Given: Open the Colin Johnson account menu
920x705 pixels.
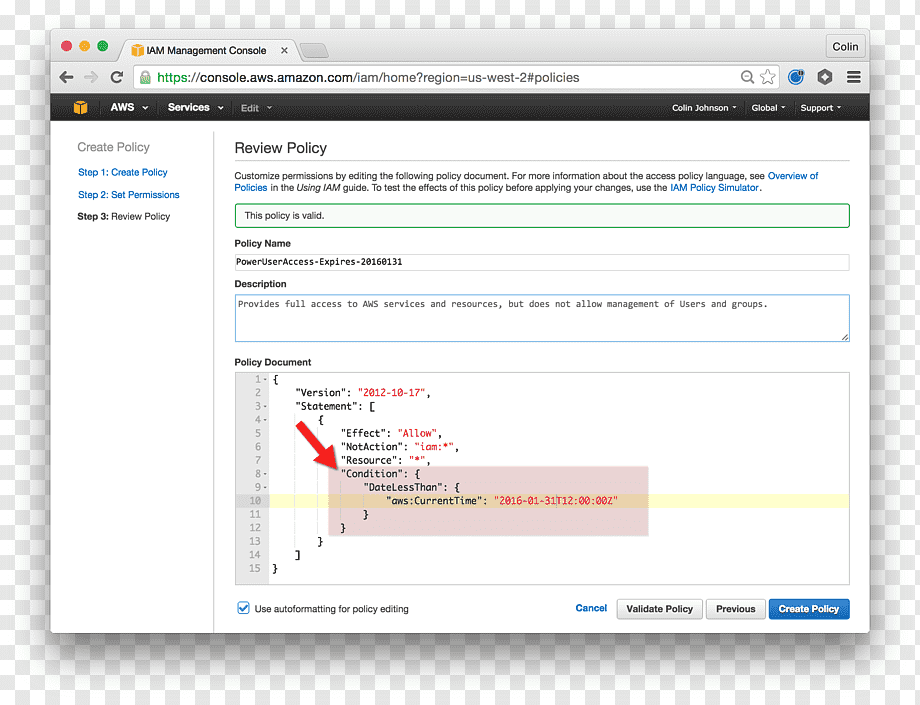Looking at the screenshot, I should [x=704, y=108].
